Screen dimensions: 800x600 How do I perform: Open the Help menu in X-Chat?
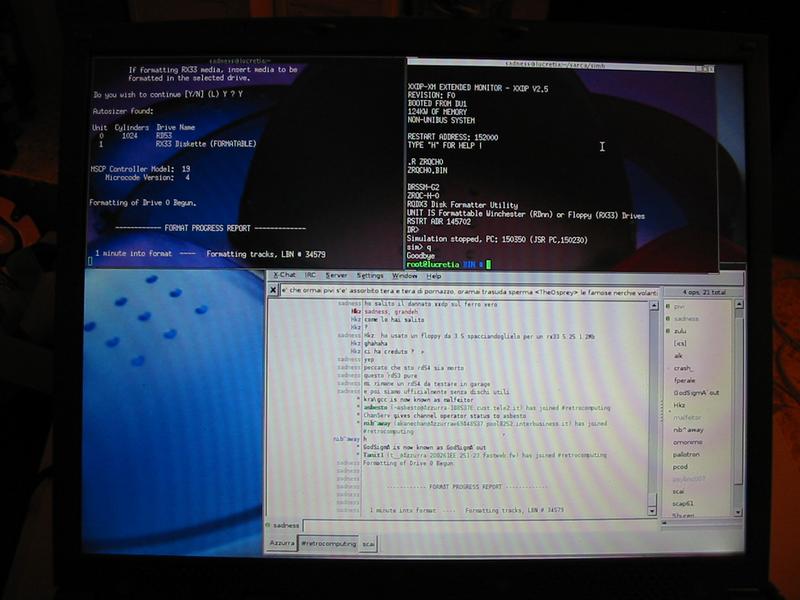(x=434, y=276)
